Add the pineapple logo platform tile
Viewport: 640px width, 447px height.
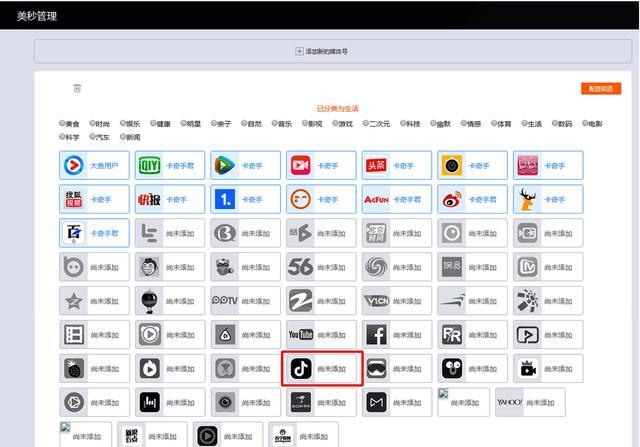tap(94, 369)
